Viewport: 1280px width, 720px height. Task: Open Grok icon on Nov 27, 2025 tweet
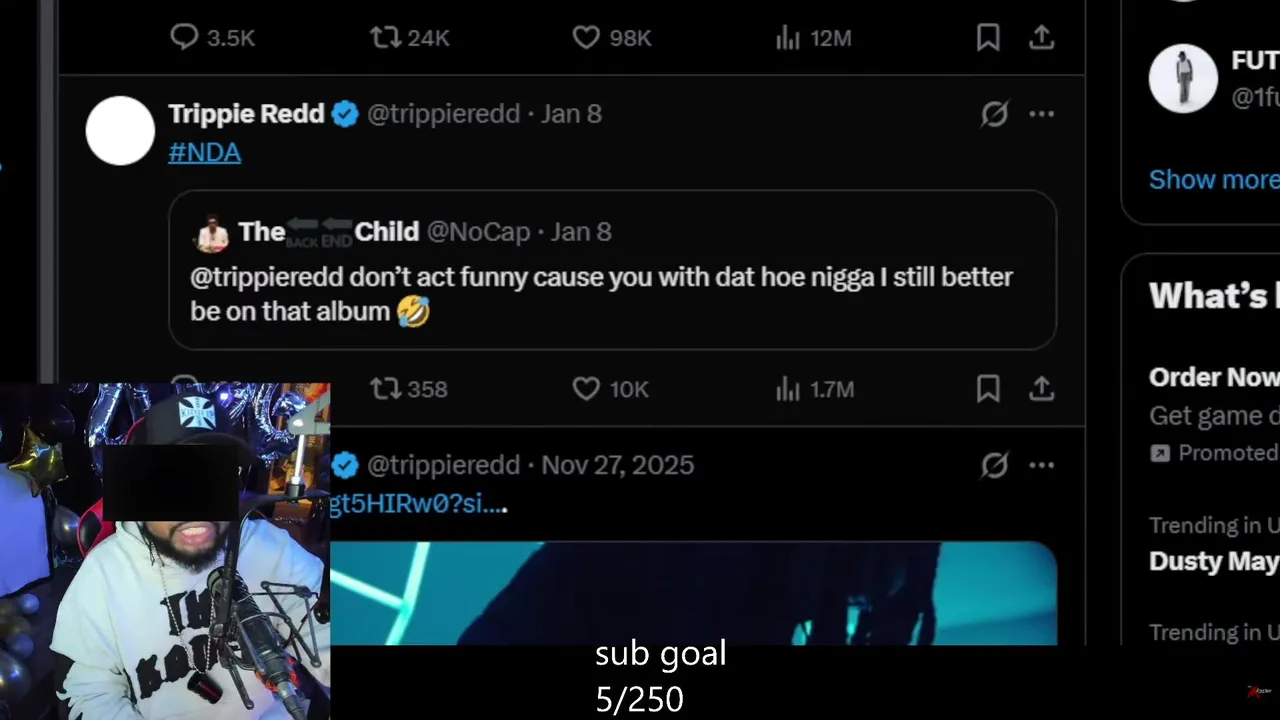click(994, 465)
